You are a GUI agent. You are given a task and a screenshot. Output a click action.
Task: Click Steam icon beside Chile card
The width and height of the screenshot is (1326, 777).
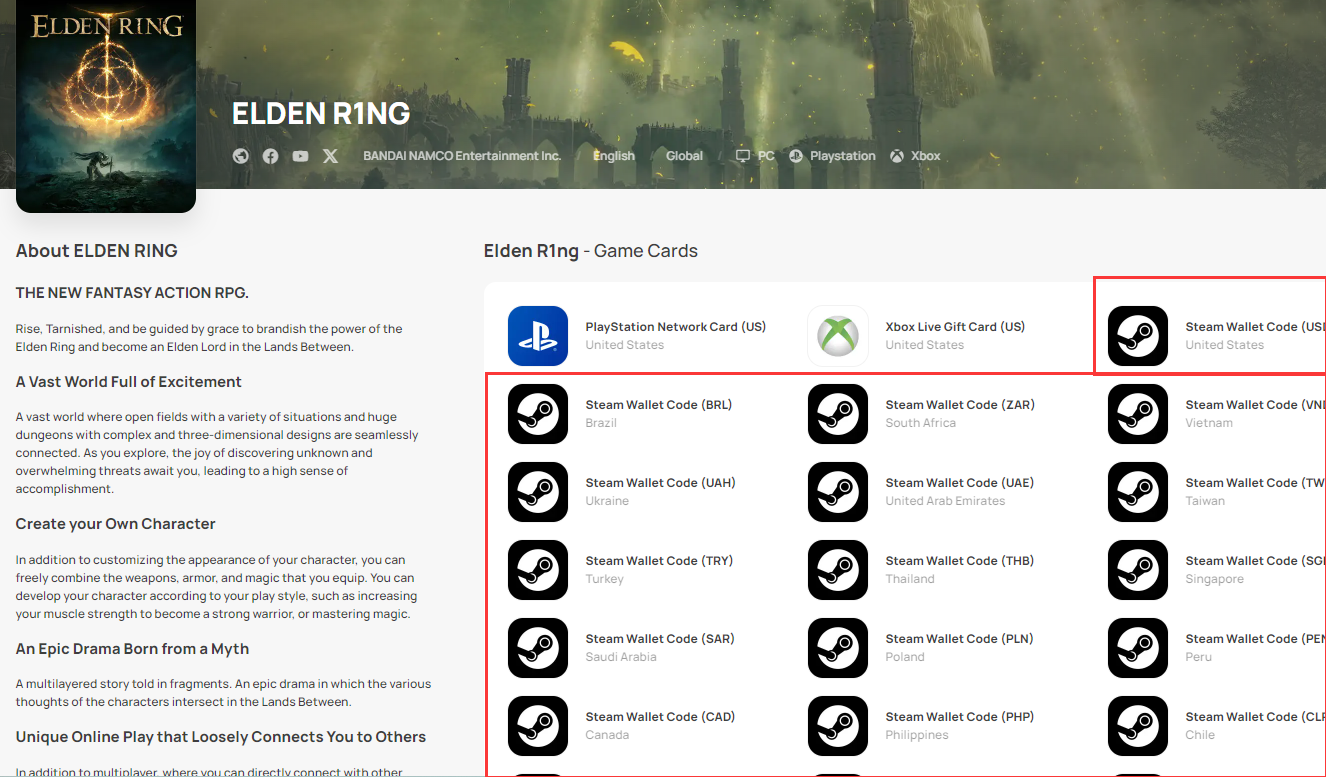pyautogui.click(x=1138, y=726)
